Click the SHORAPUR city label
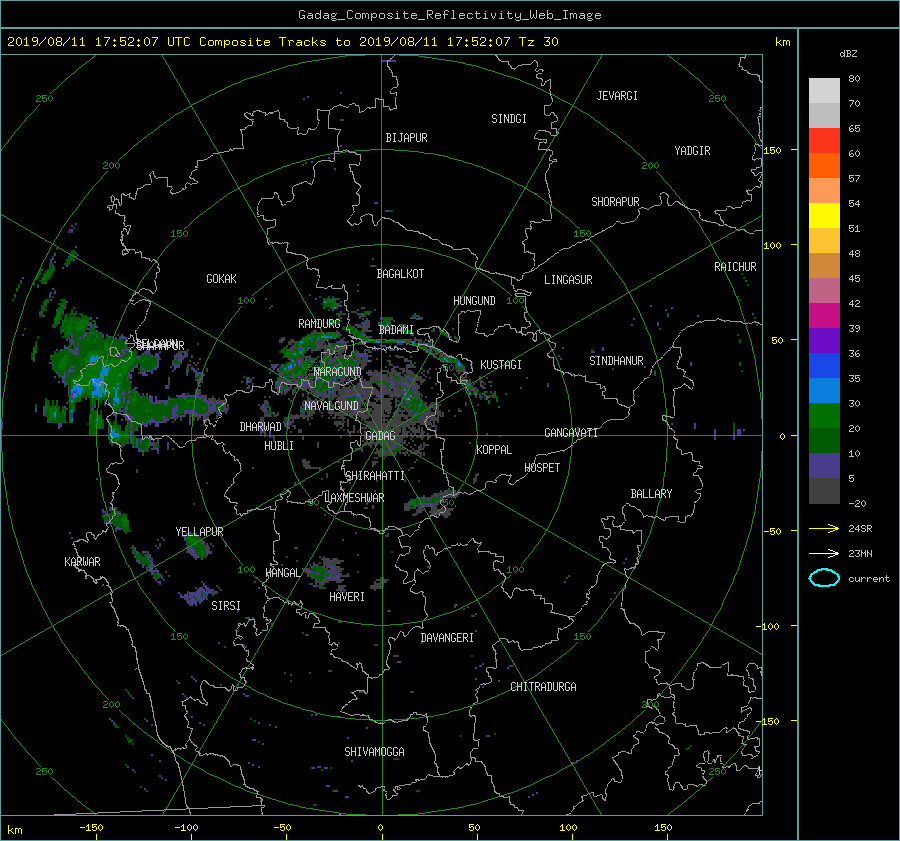The height and width of the screenshot is (841, 900). [615, 202]
